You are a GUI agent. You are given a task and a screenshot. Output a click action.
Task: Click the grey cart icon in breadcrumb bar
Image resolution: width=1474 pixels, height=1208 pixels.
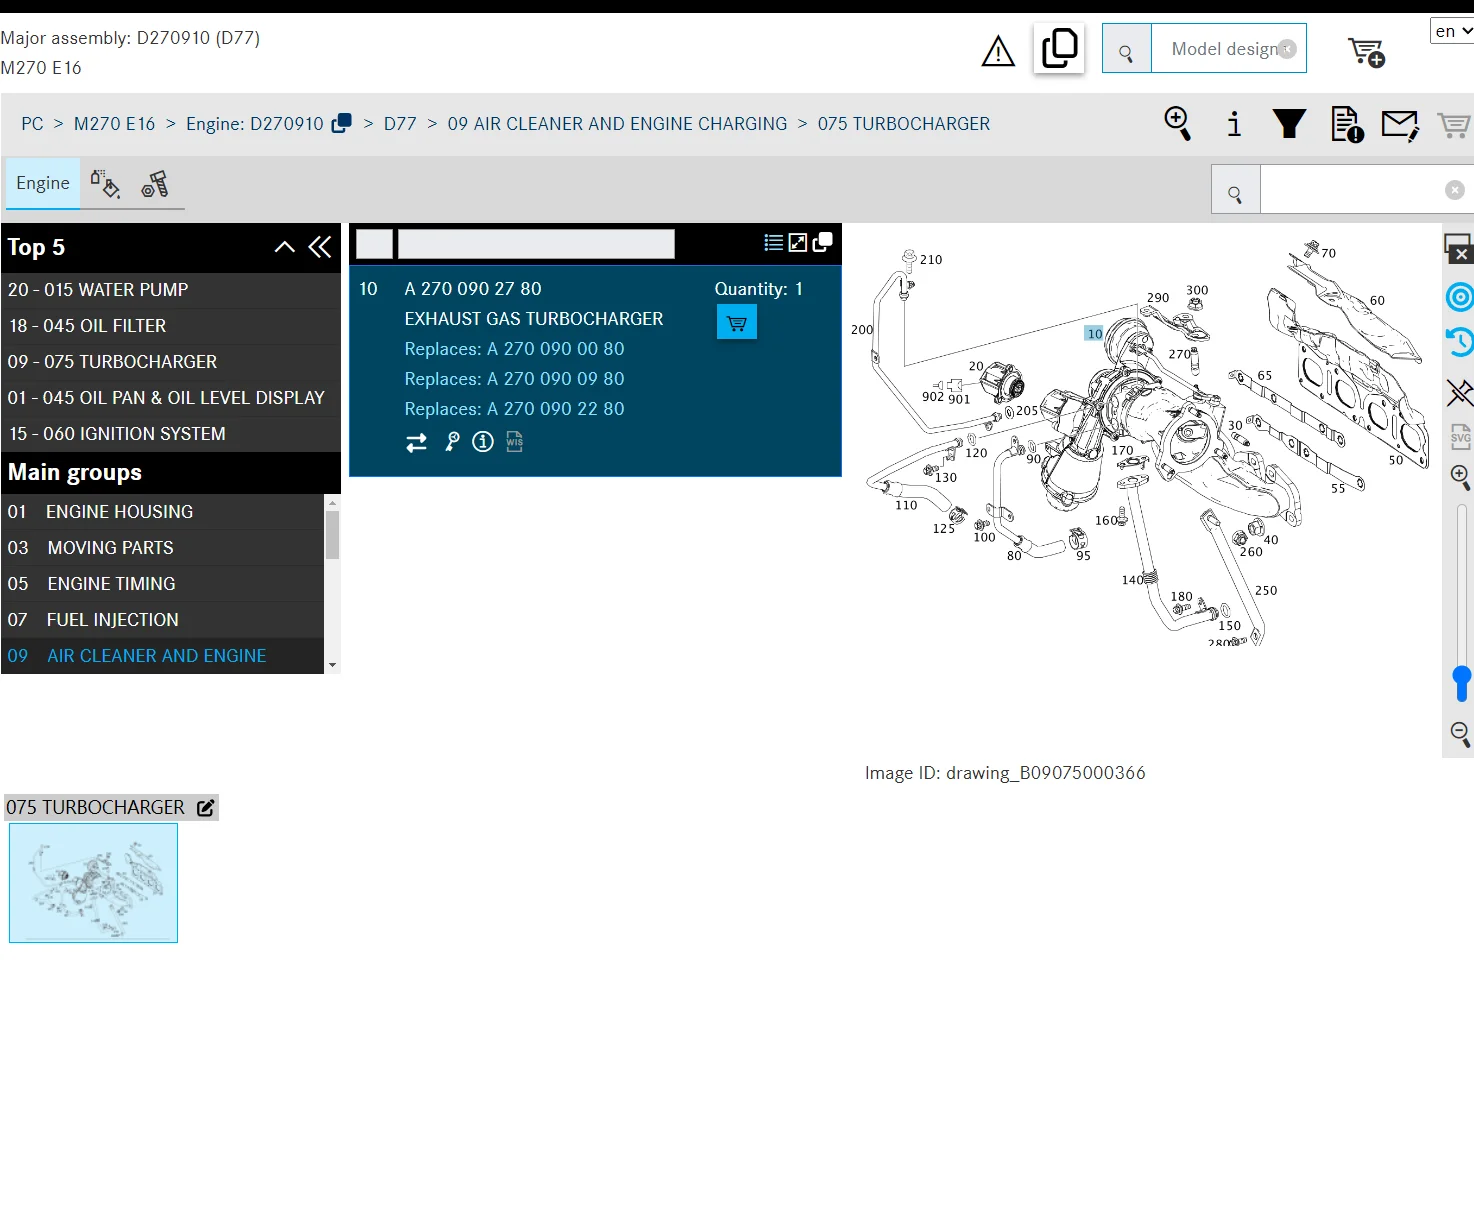pos(1453,125)
